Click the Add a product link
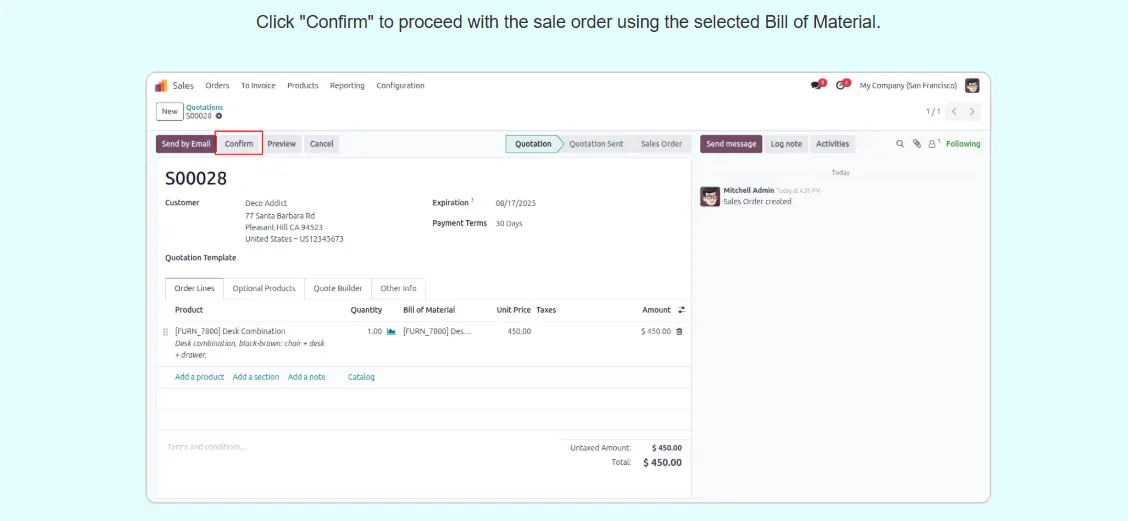 pyautogui.click(x=199, y=377)
